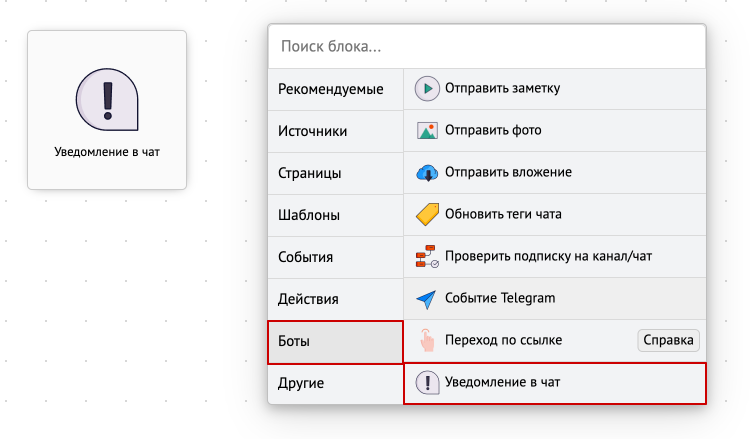
Task: Click the exclamation icon in the Уведомление в чат list row
Action: [427, 383]
